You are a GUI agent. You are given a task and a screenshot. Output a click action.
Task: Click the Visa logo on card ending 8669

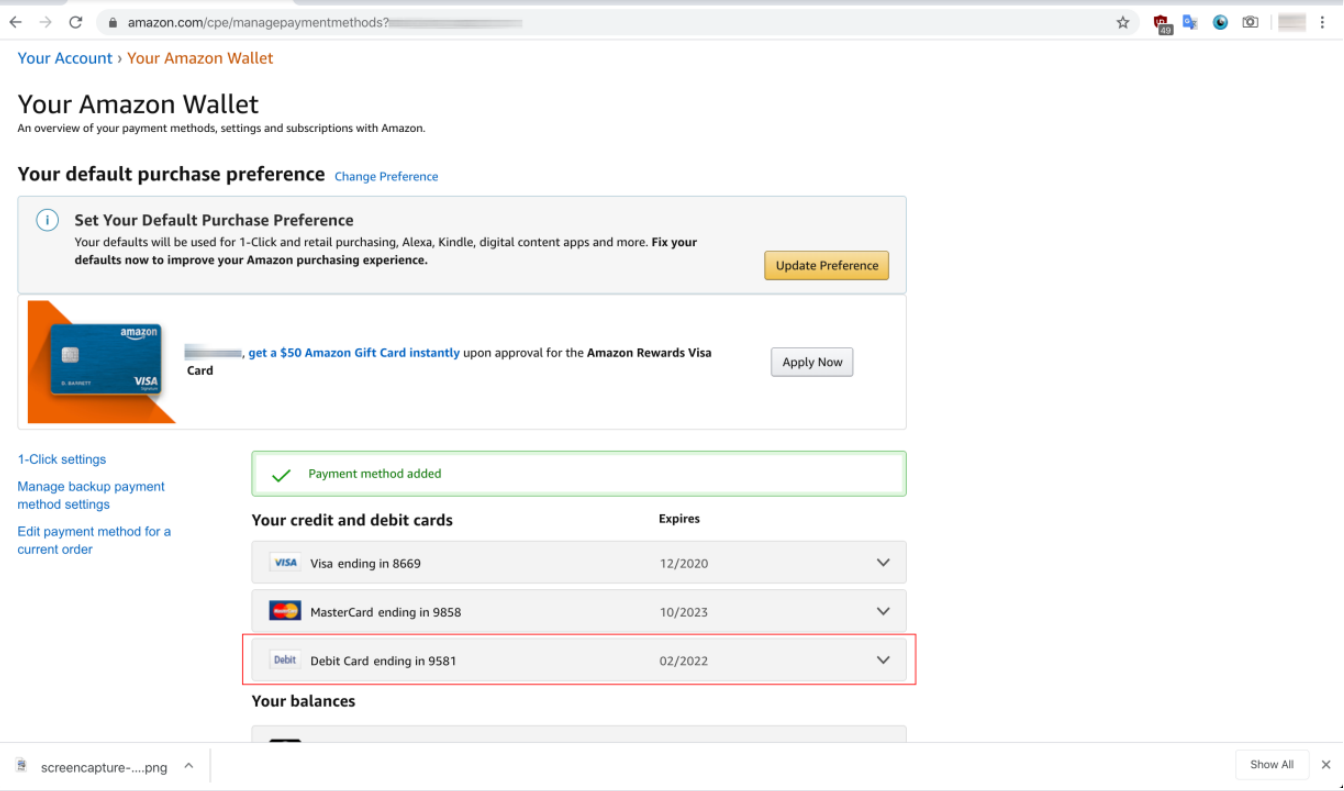[285, 563]
